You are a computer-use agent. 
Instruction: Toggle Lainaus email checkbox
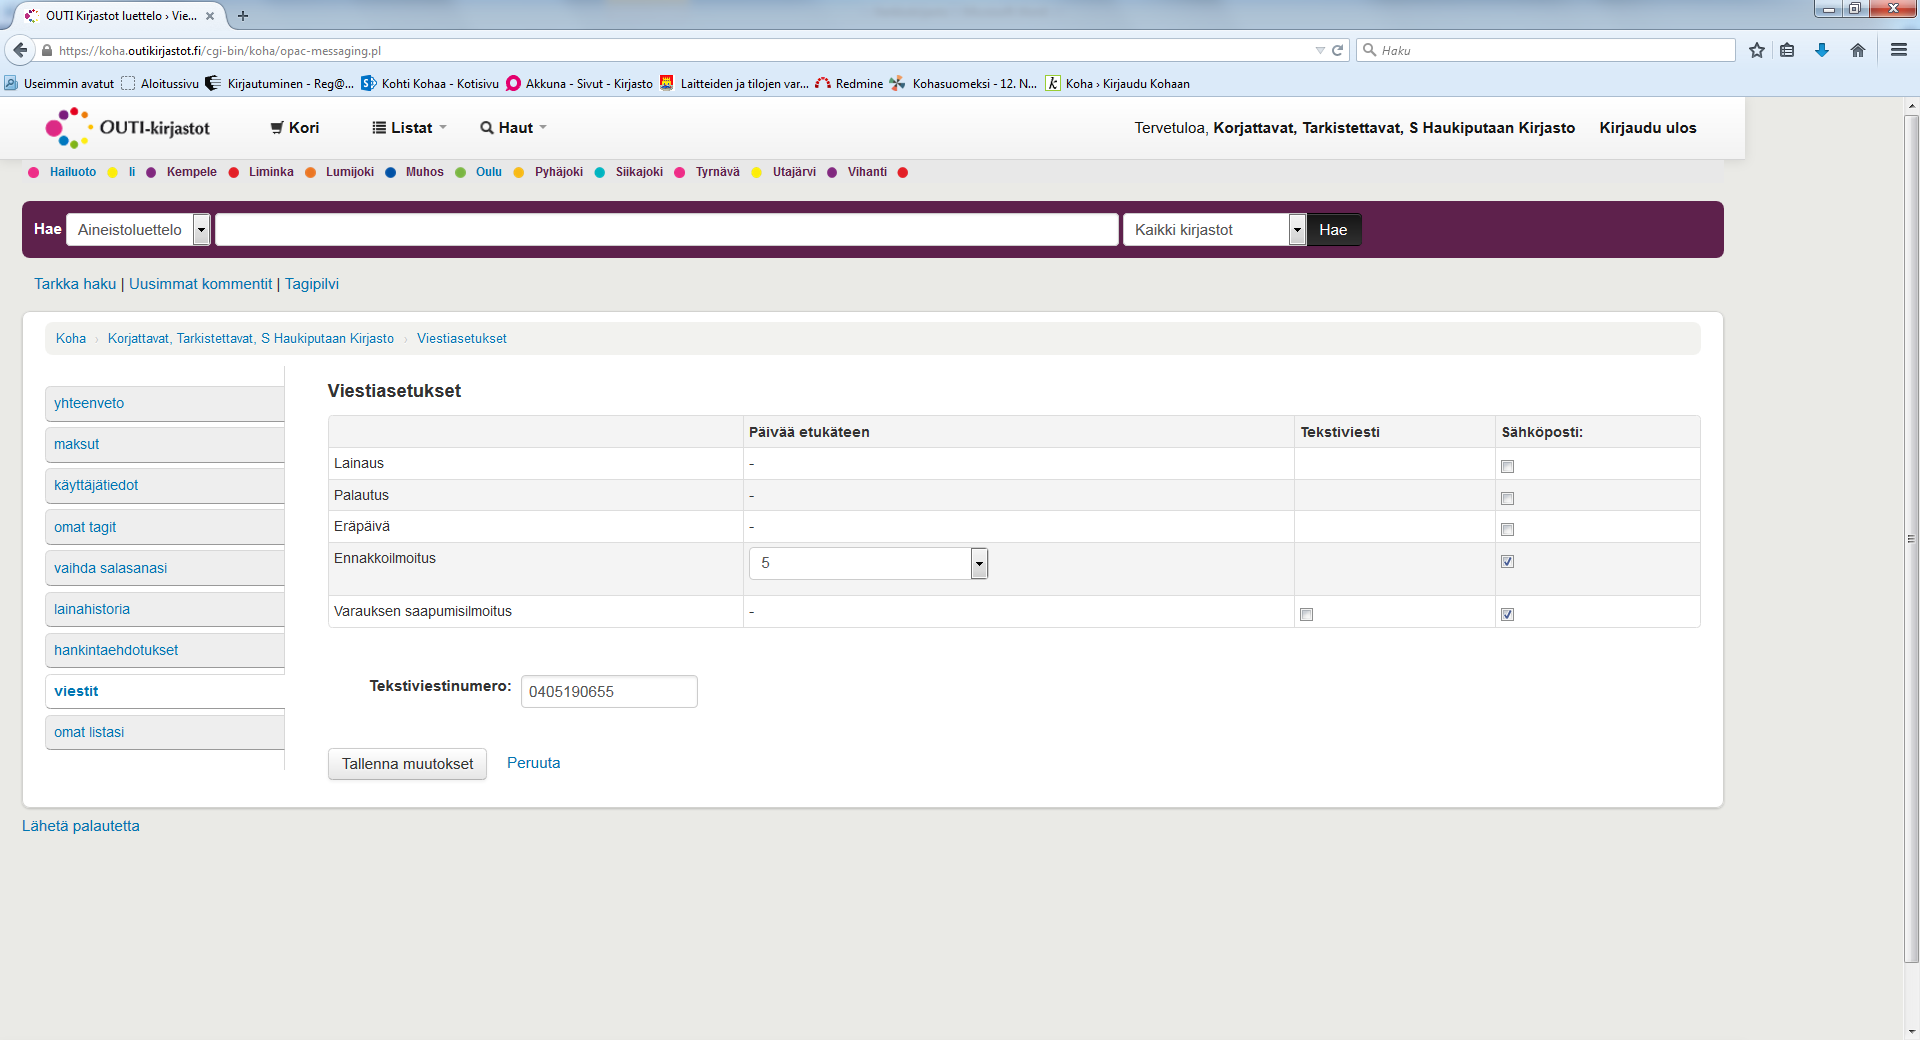1507,466
